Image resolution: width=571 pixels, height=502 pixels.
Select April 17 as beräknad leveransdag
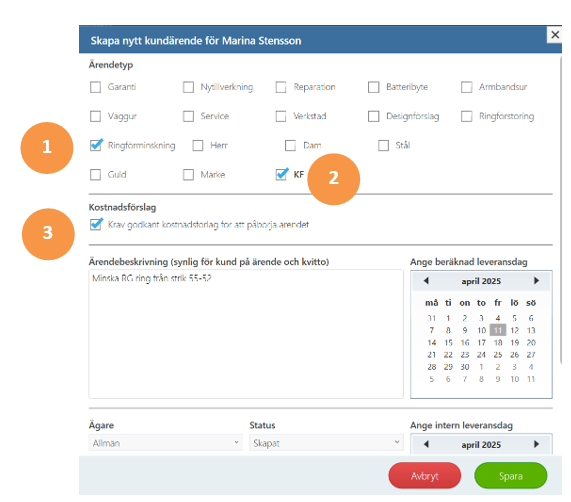coord(481,343)
